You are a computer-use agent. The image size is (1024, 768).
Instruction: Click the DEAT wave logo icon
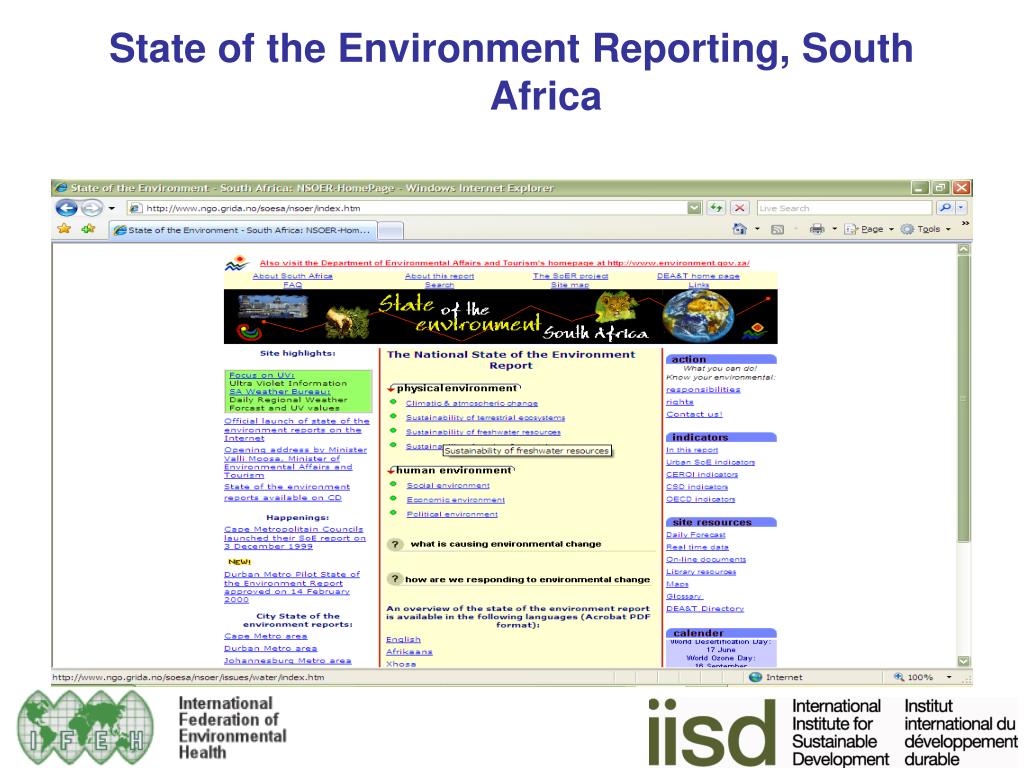pos(236,264)
